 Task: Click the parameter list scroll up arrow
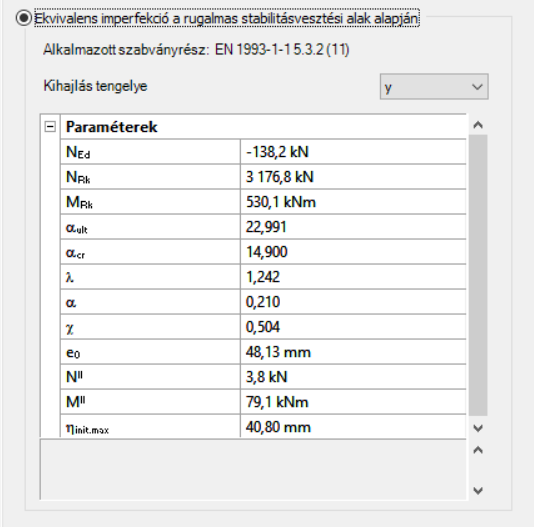[478, 125]
